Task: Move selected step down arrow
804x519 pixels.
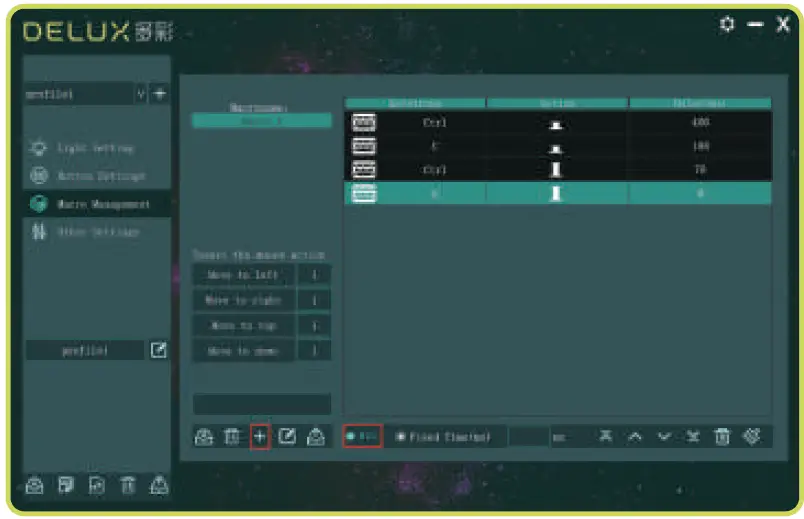Action: click(664, 437)
